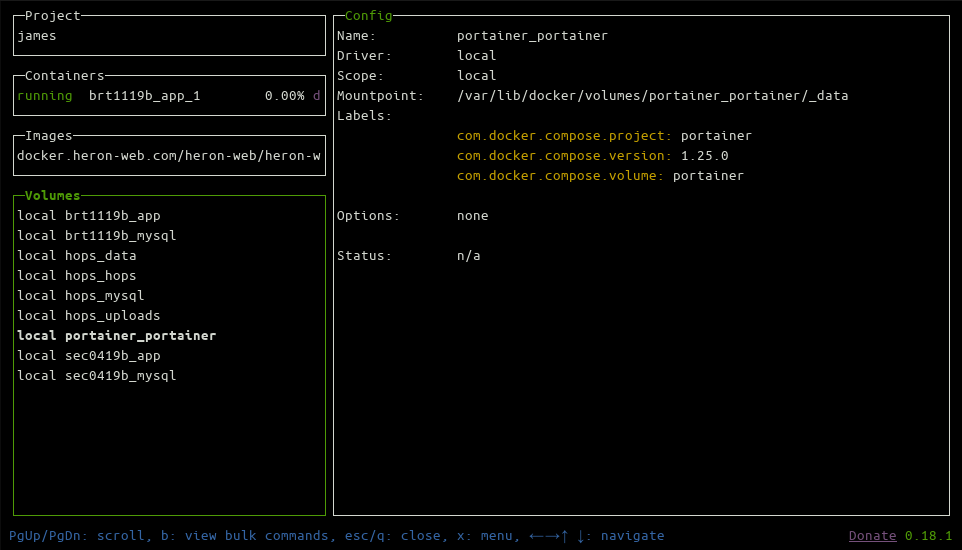Select the Config tab heading
Screen dimensions: 962x550
(368, 16)
